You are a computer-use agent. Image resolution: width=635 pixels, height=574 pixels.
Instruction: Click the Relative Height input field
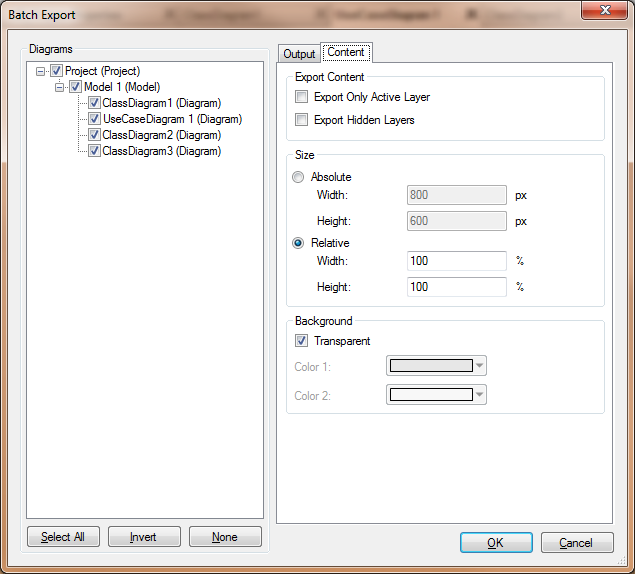tap(457, 287)
